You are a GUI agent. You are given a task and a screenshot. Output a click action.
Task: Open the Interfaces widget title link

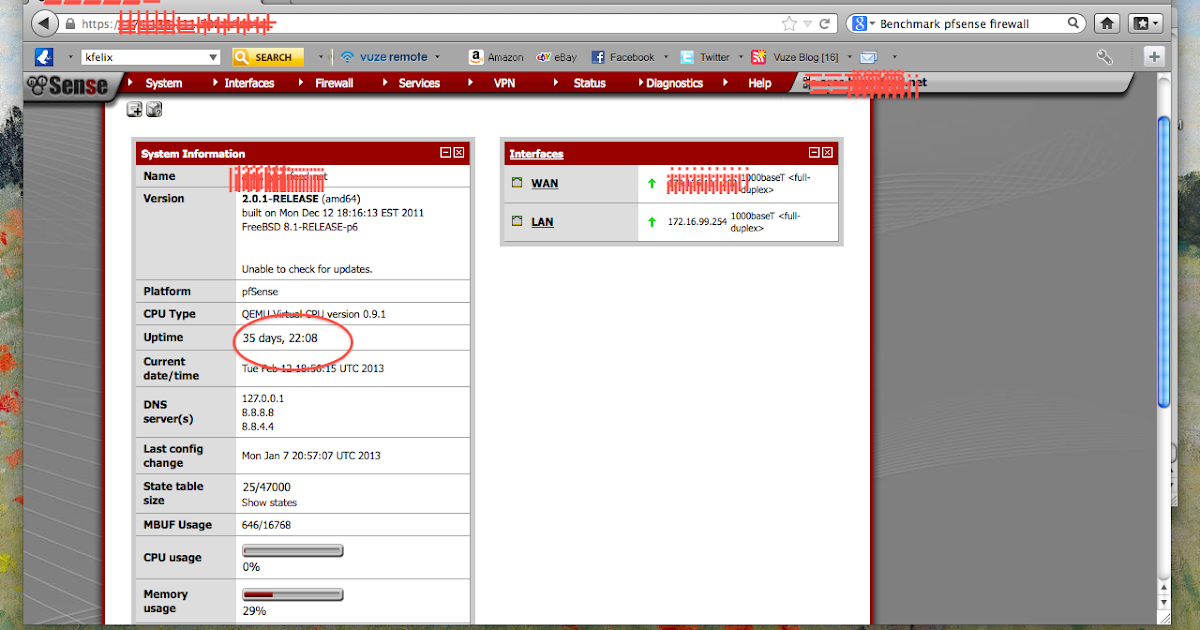point(536,154)
